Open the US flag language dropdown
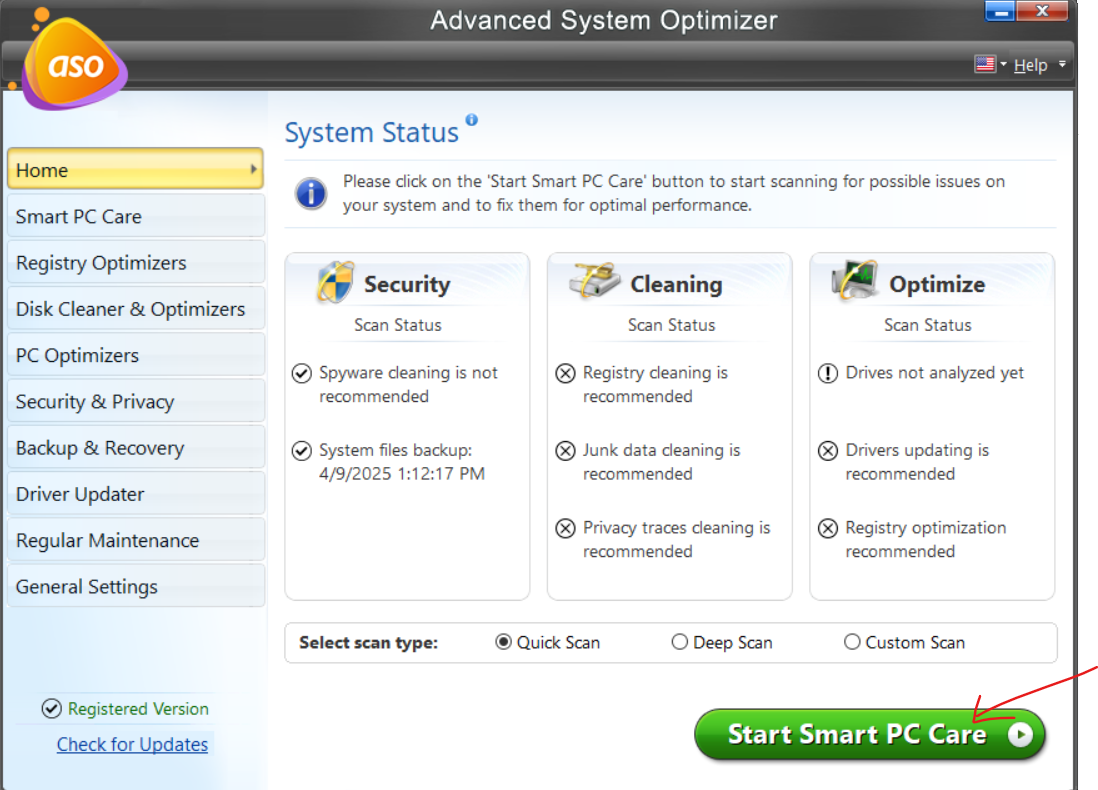 tap(990, 65)
